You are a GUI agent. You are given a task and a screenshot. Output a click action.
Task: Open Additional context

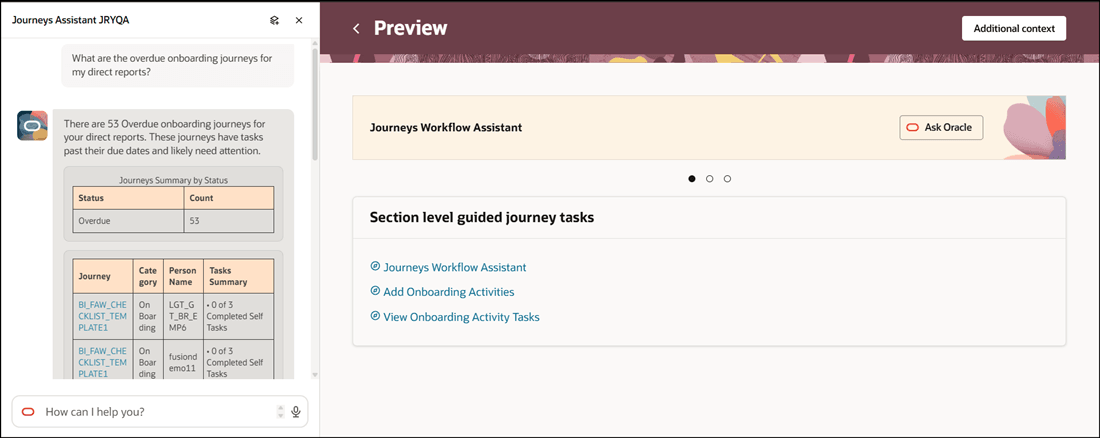pyautogui.click(x=1014, y=28)
